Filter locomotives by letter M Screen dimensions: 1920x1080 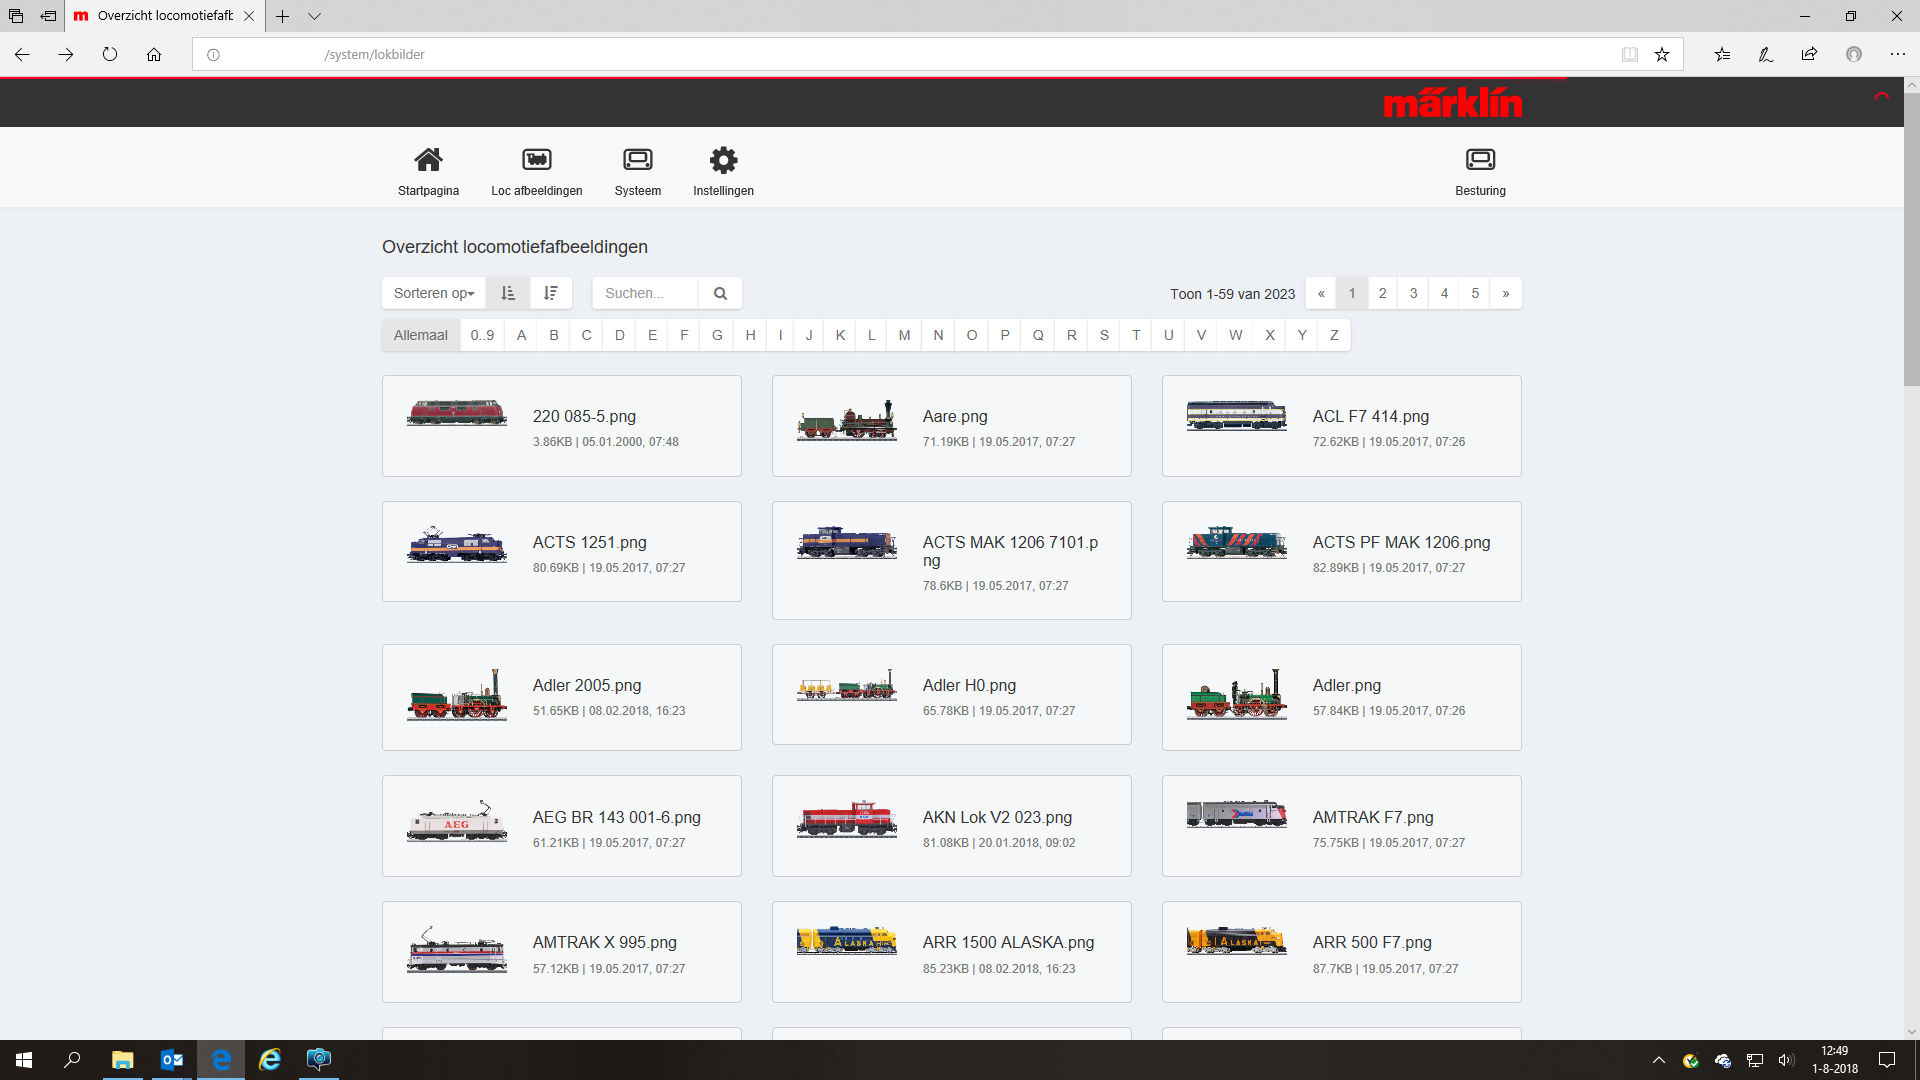tap(904, 335)
